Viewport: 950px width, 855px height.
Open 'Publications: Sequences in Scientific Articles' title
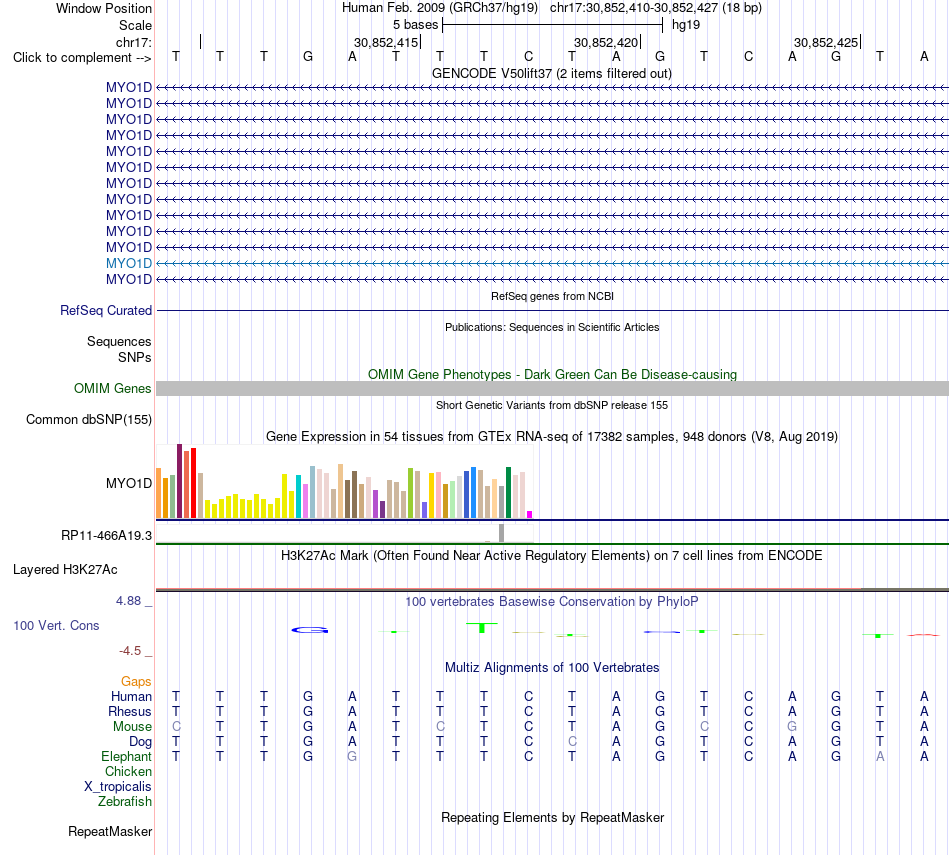[x=552, y=327]
